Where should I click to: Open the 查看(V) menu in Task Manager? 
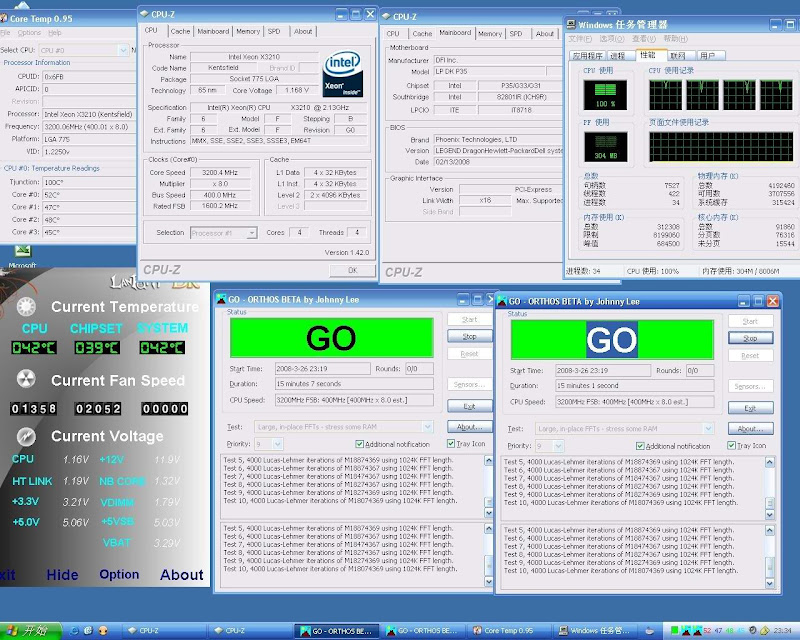[x=643, y=39]
